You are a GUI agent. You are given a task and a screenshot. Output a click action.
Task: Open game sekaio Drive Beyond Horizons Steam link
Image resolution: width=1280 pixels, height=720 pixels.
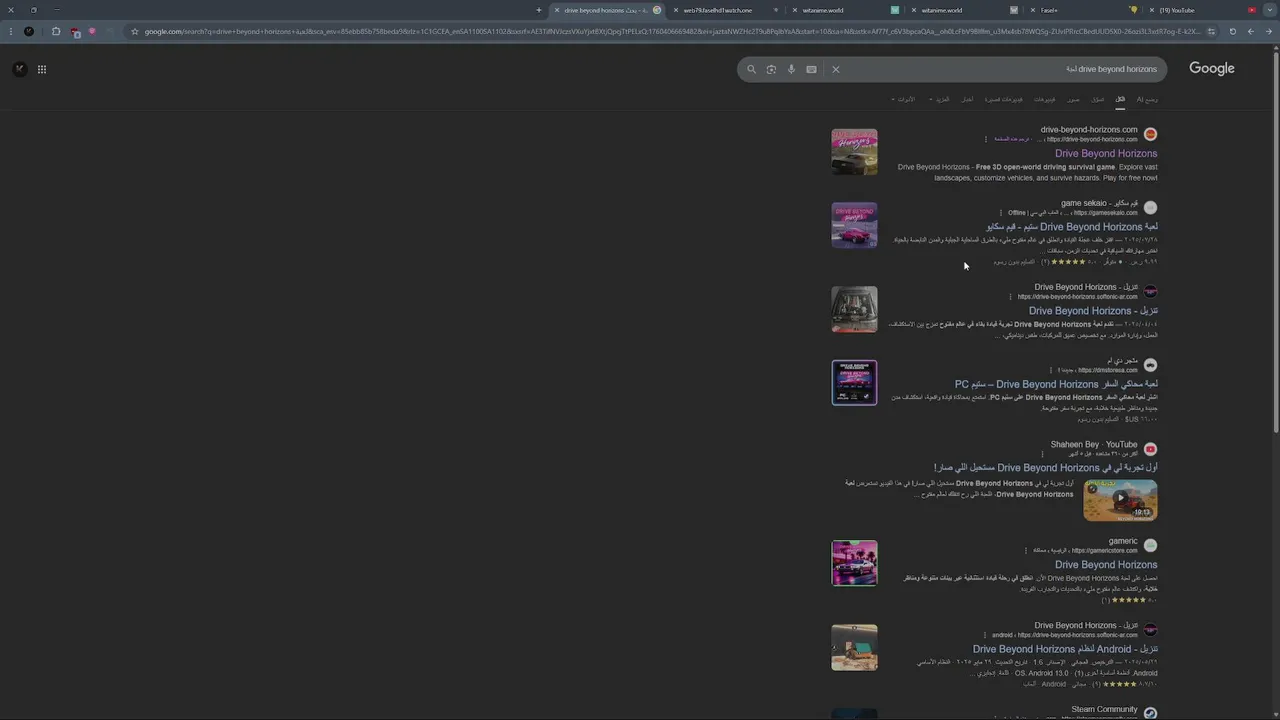click(1072, 227)
